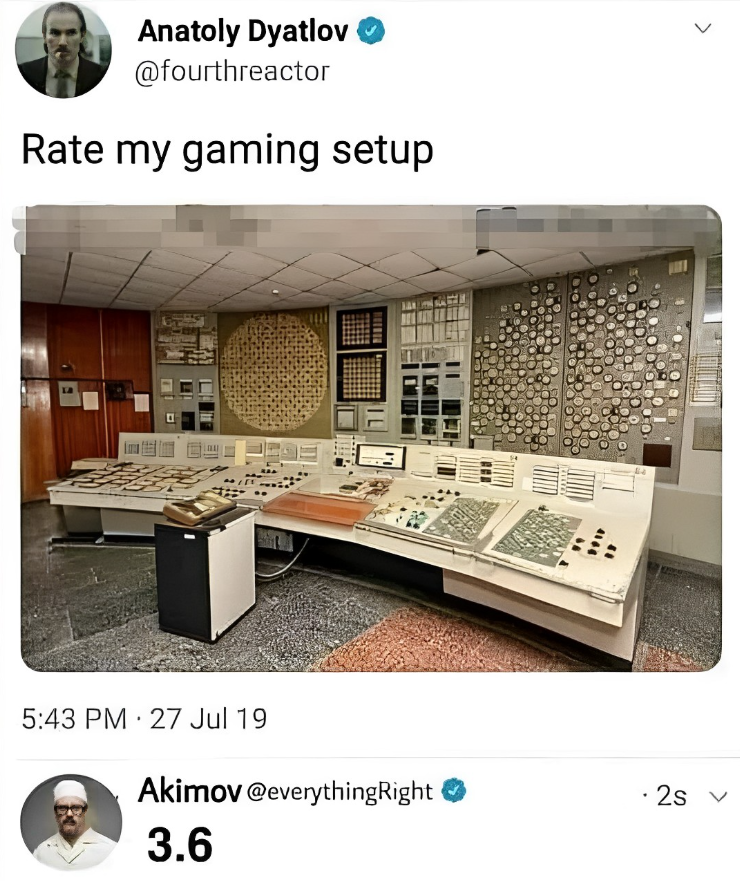Click the circular reactor core display panel
Image resolution: width=740 pixels, height=881 pixels.
coord(274,371)
